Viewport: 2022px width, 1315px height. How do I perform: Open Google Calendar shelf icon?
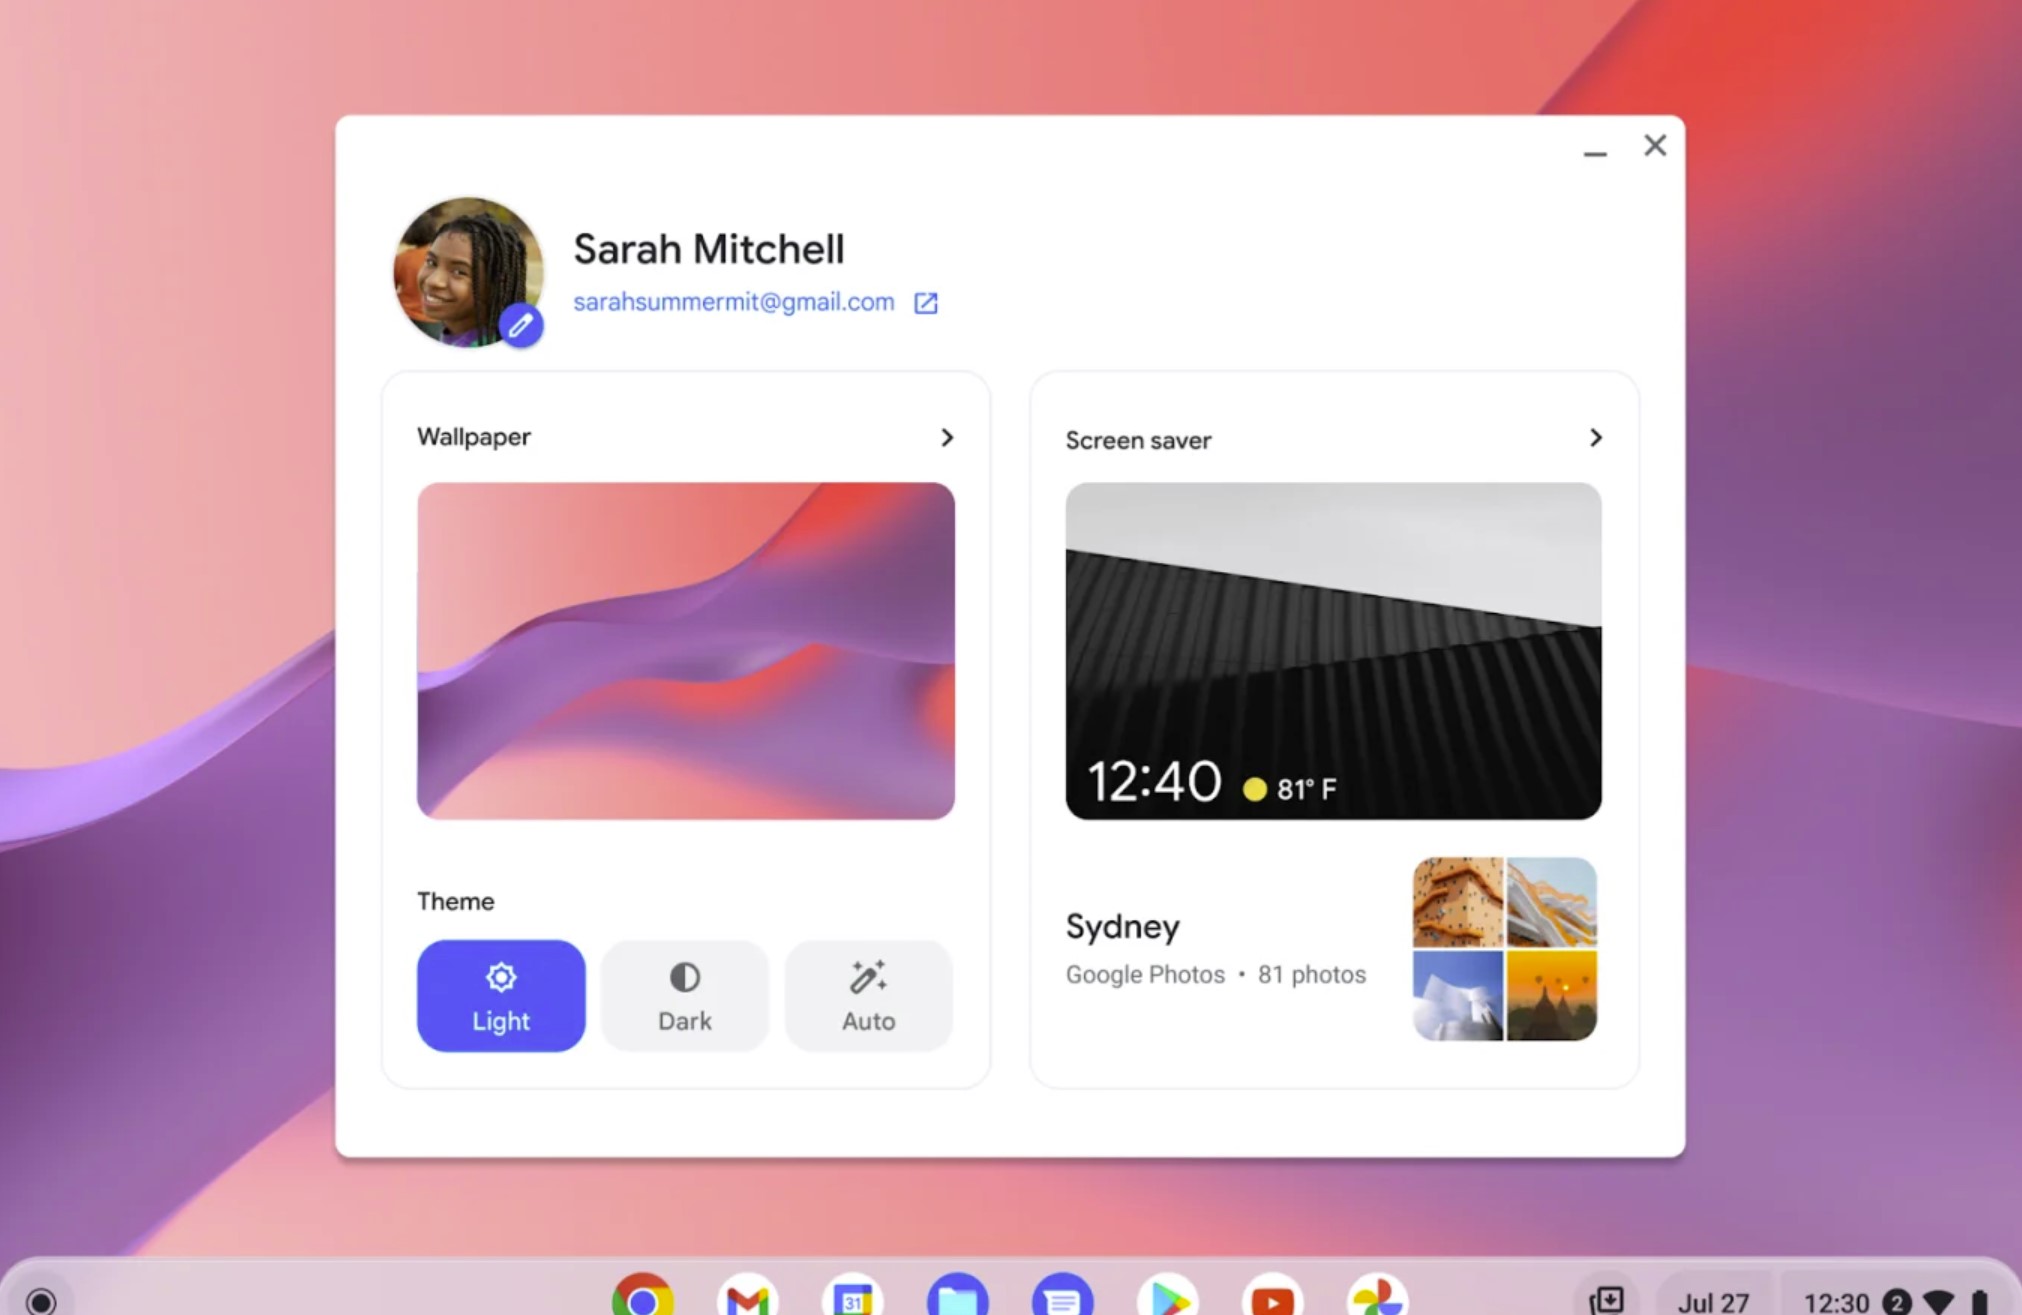tap(853, 1298)
